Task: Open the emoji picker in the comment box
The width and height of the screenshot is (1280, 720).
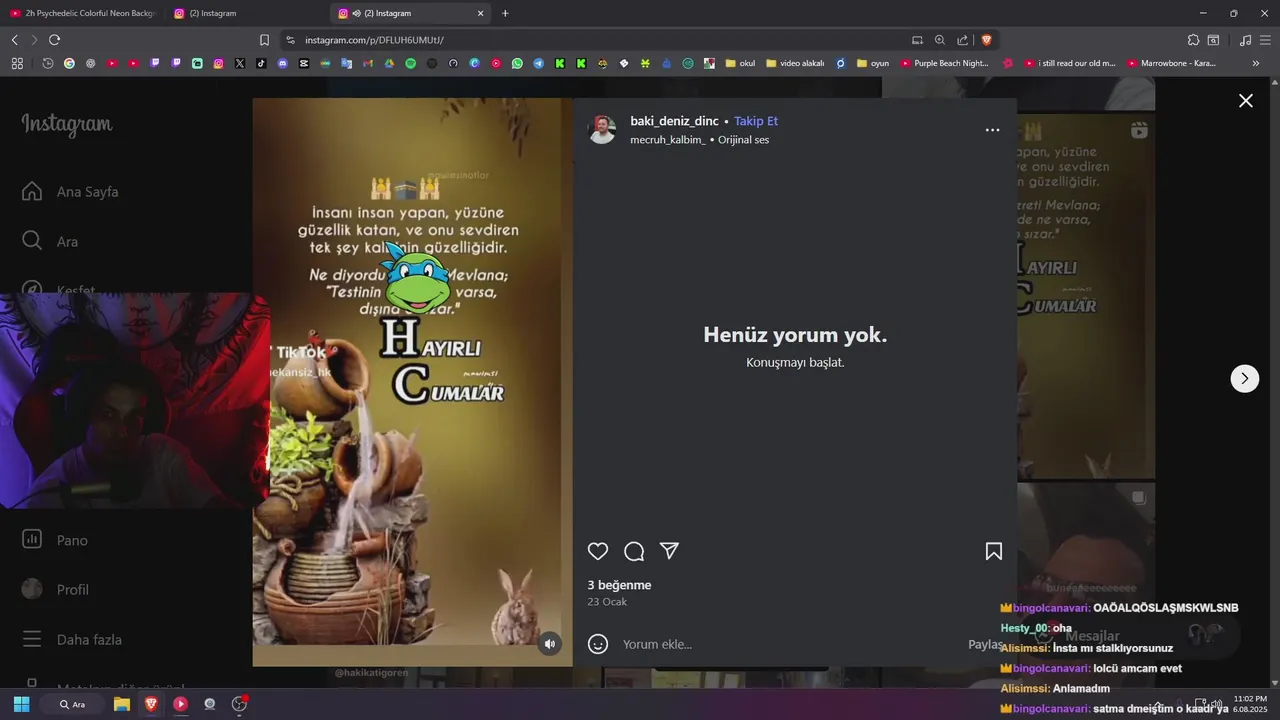Action: tap(598, 644)
